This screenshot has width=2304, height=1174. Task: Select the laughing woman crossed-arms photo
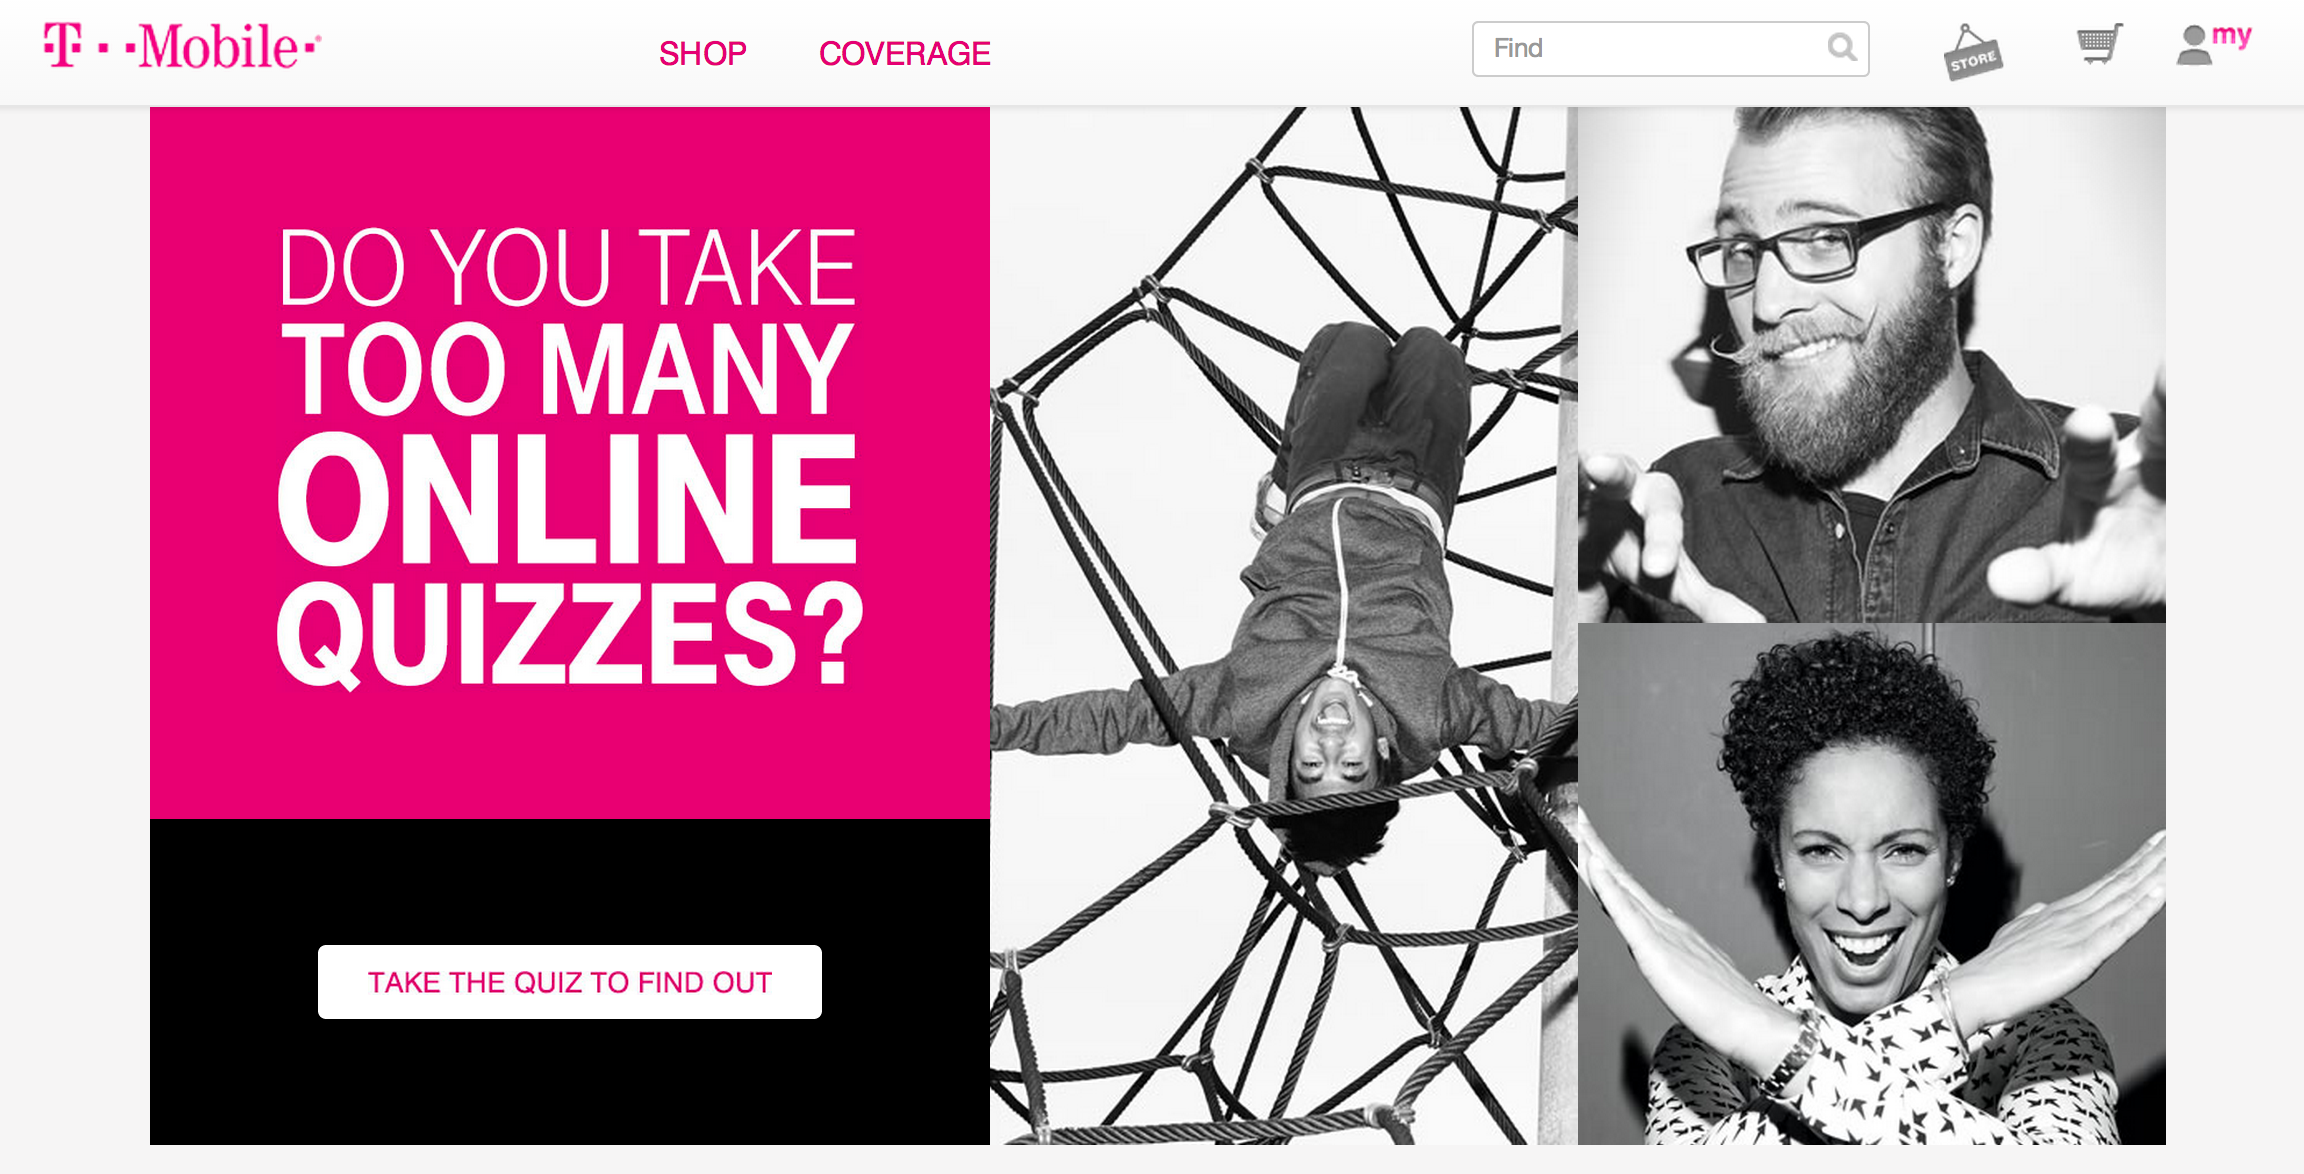pos(1872,884)
